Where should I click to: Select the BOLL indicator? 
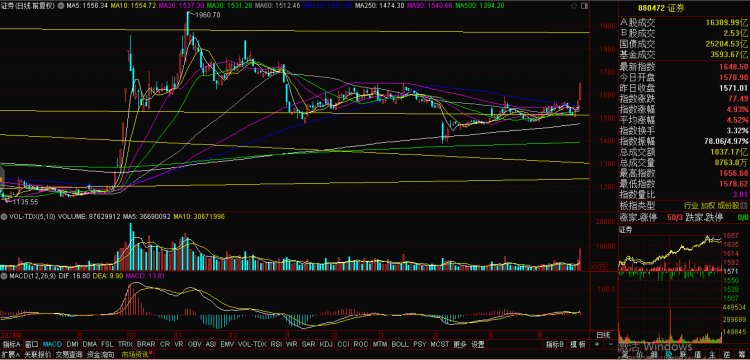click(399, 344)
